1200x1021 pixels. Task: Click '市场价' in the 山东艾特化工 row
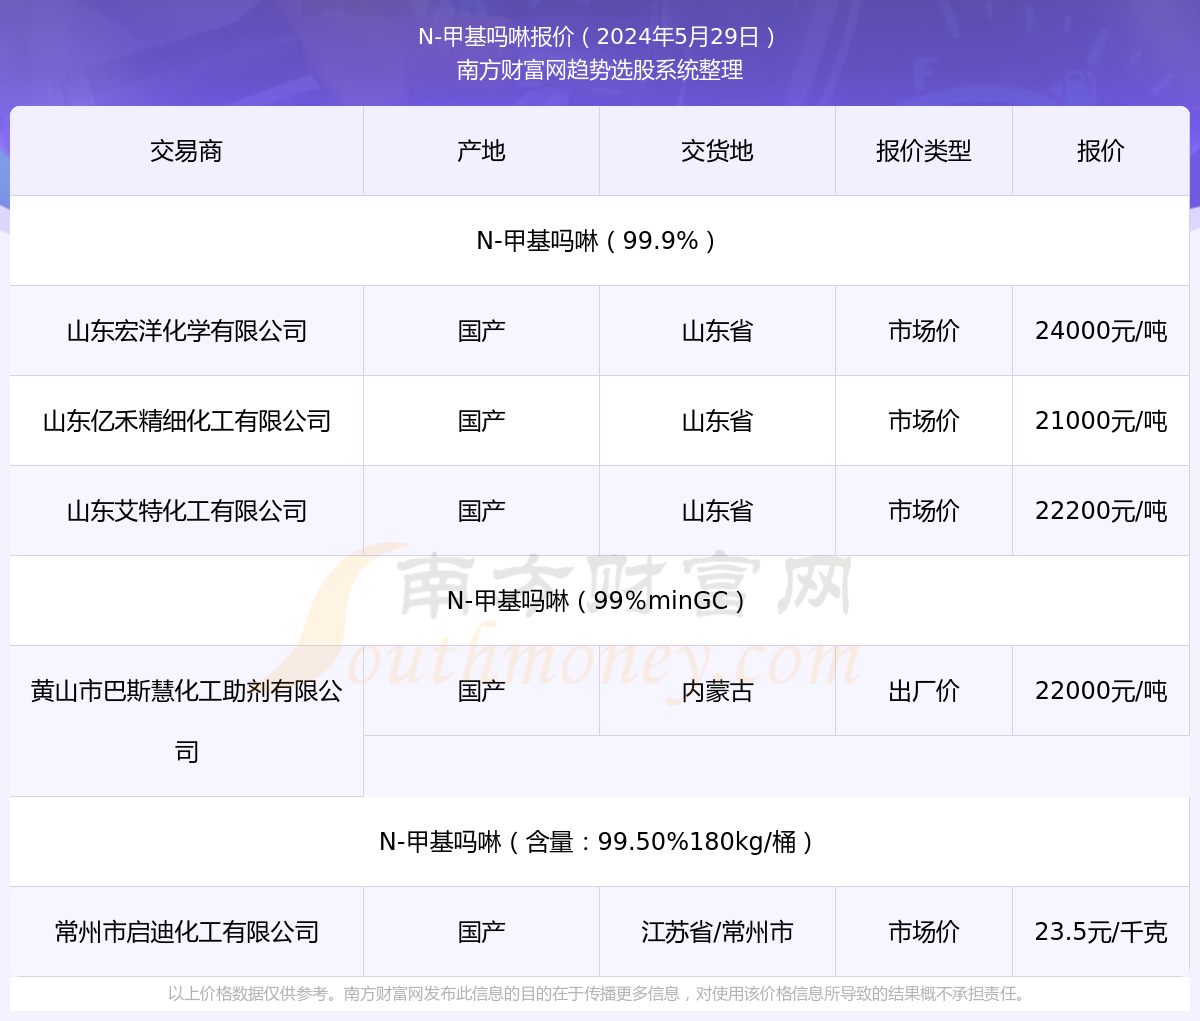tap(924, 511)
